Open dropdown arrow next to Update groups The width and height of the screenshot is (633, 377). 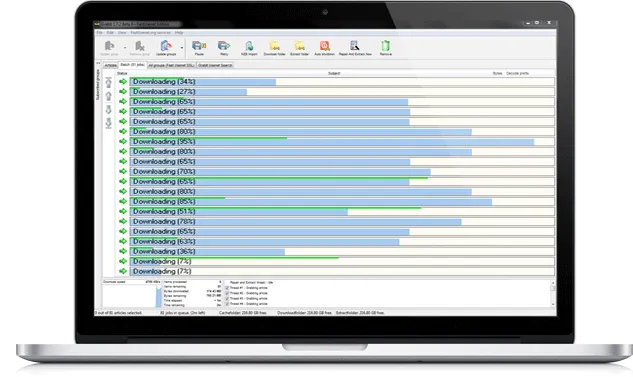[182, 48]
